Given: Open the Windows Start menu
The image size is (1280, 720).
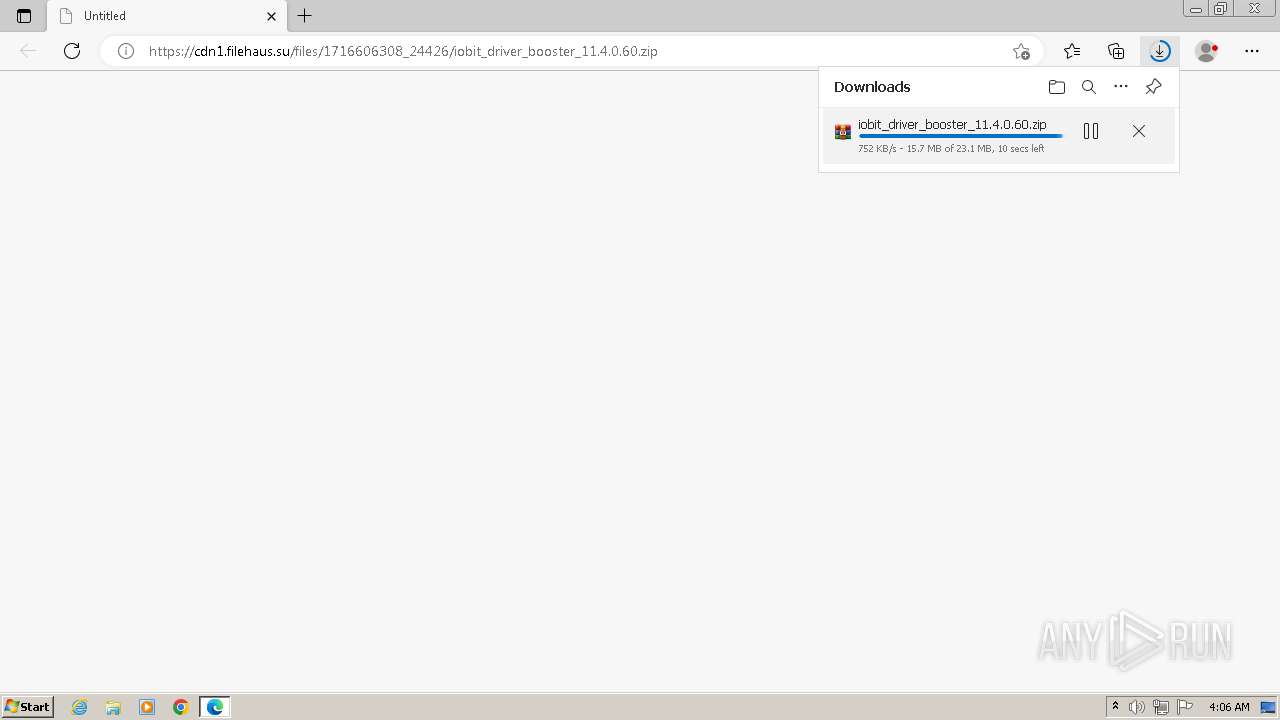Looking at the screenshot, I should (28, 707).
